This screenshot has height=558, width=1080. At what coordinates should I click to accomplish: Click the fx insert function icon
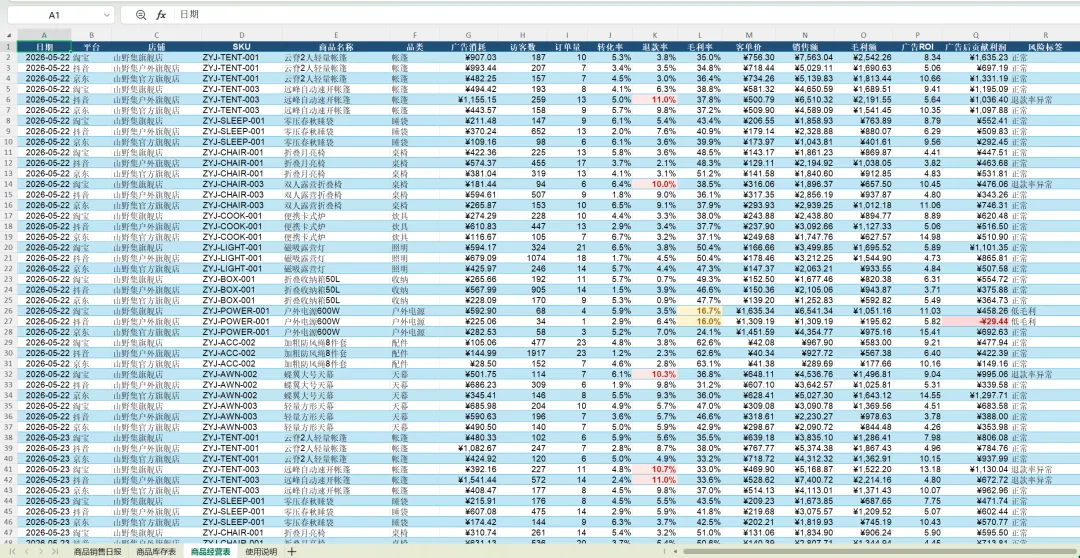(161, 14)
